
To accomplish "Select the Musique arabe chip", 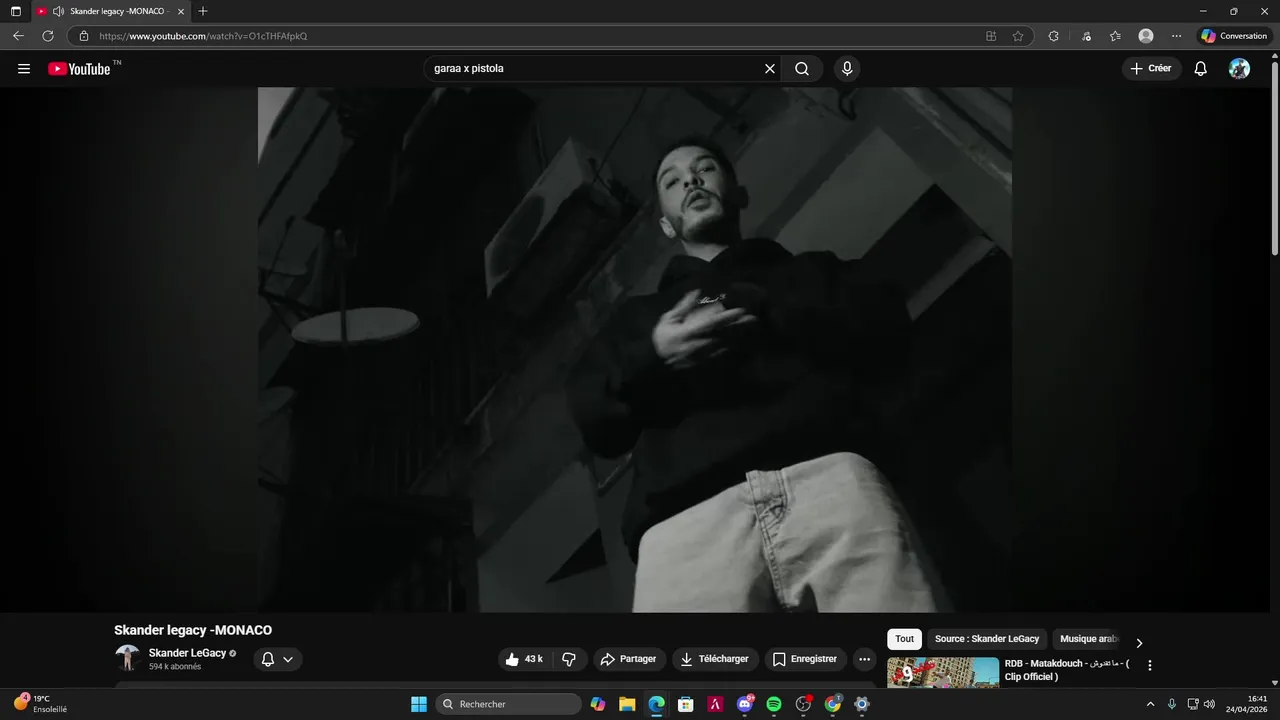I will [1088, 639].
